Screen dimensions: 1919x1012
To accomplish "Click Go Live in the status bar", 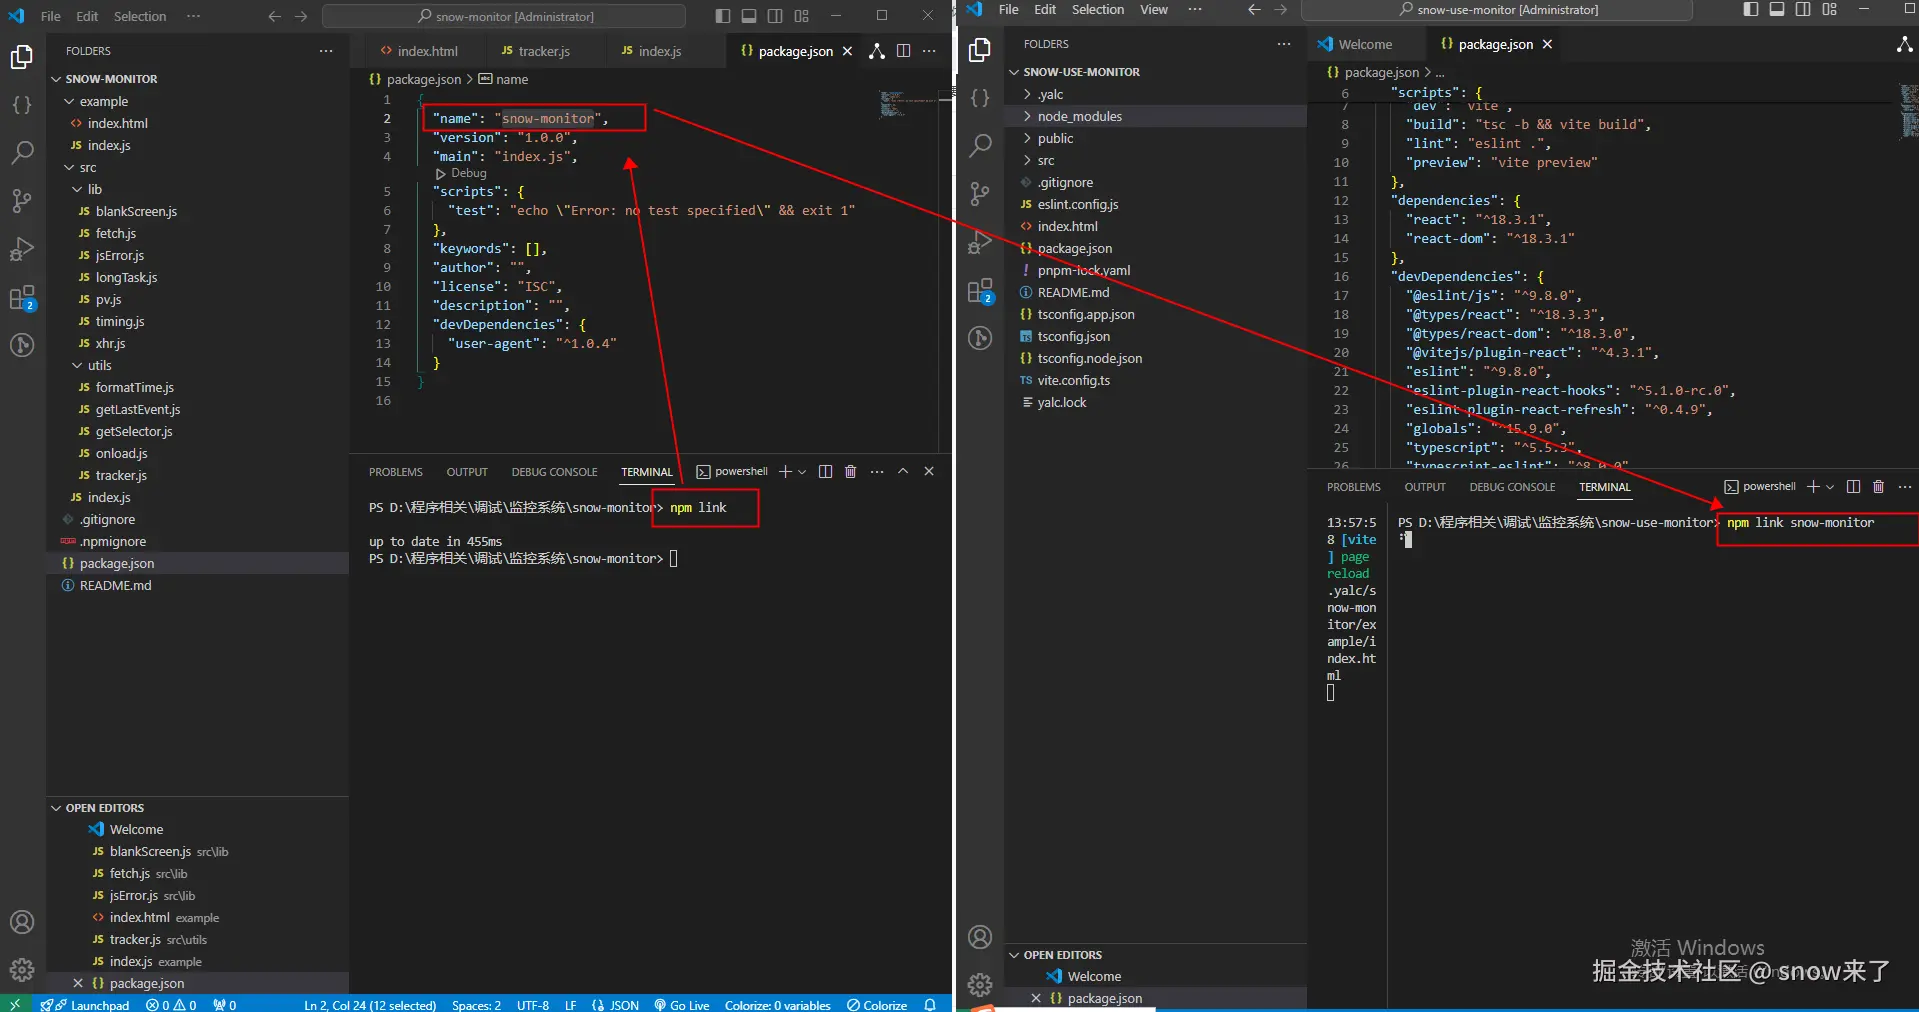I will 682,1004.
